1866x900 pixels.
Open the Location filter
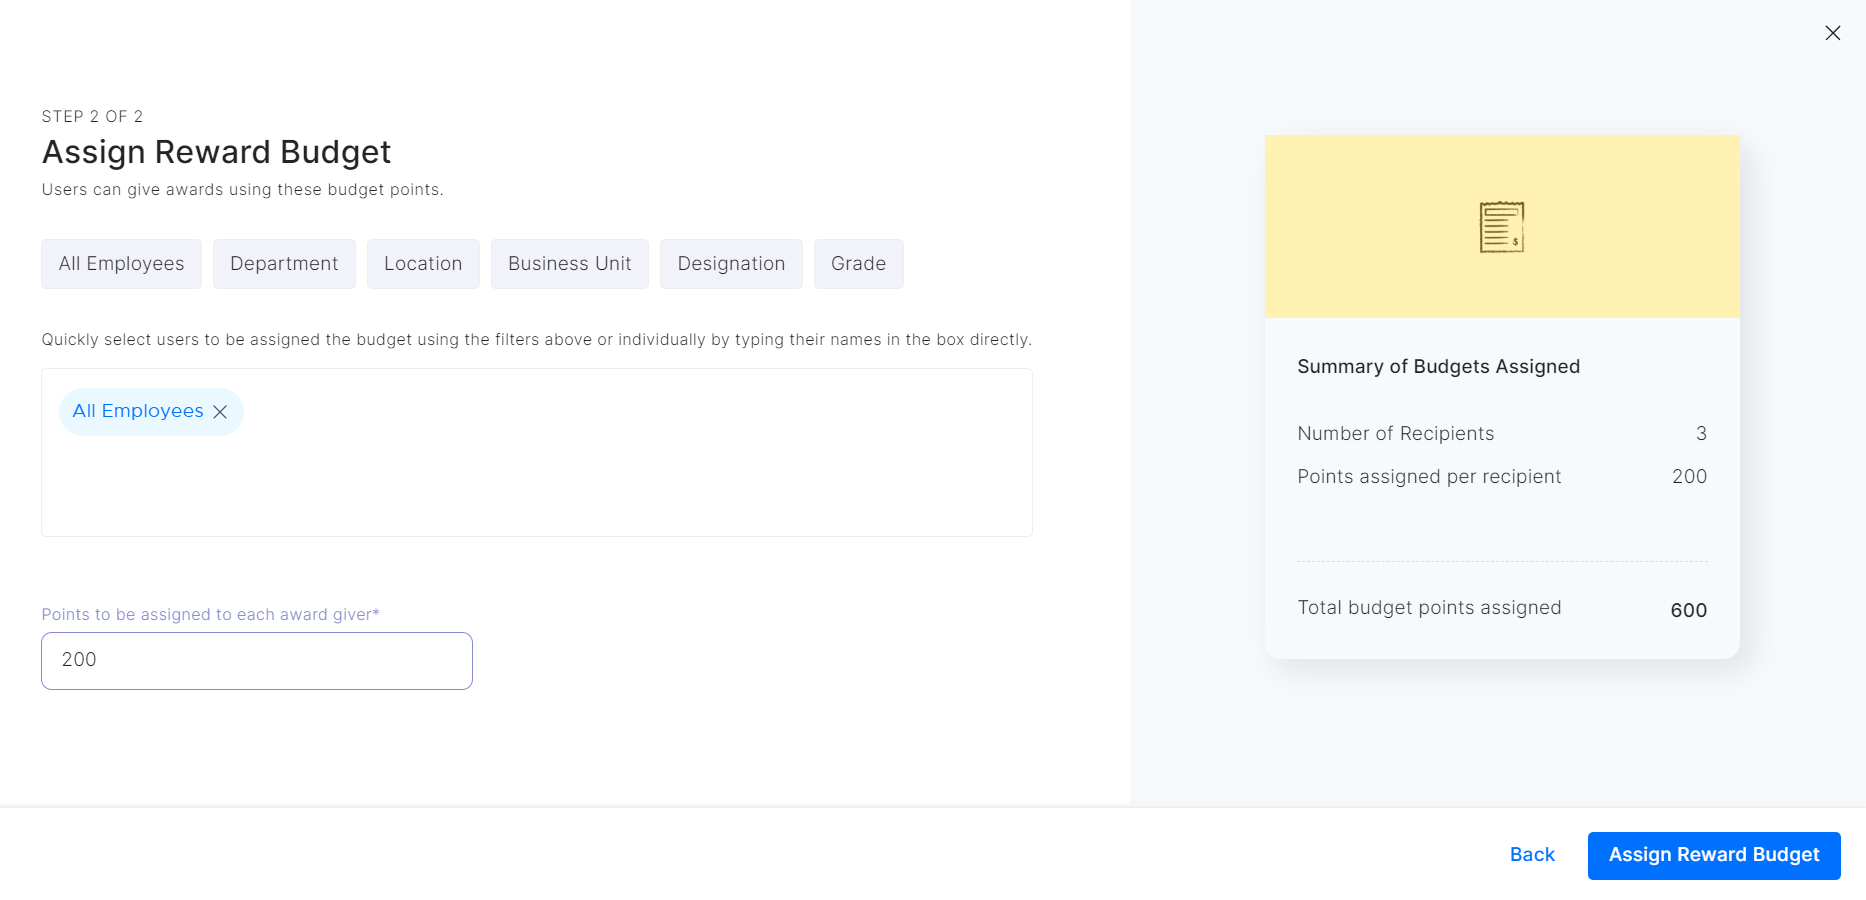point(423,264)
